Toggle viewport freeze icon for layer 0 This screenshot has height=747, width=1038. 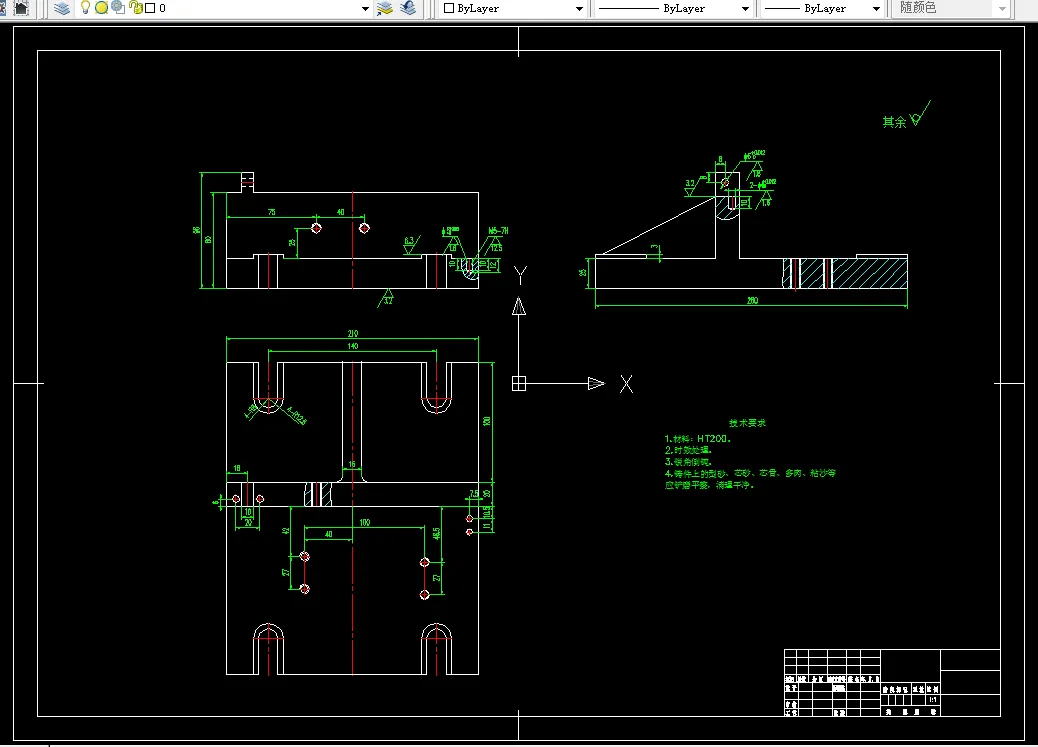click(x=118, y=8)
